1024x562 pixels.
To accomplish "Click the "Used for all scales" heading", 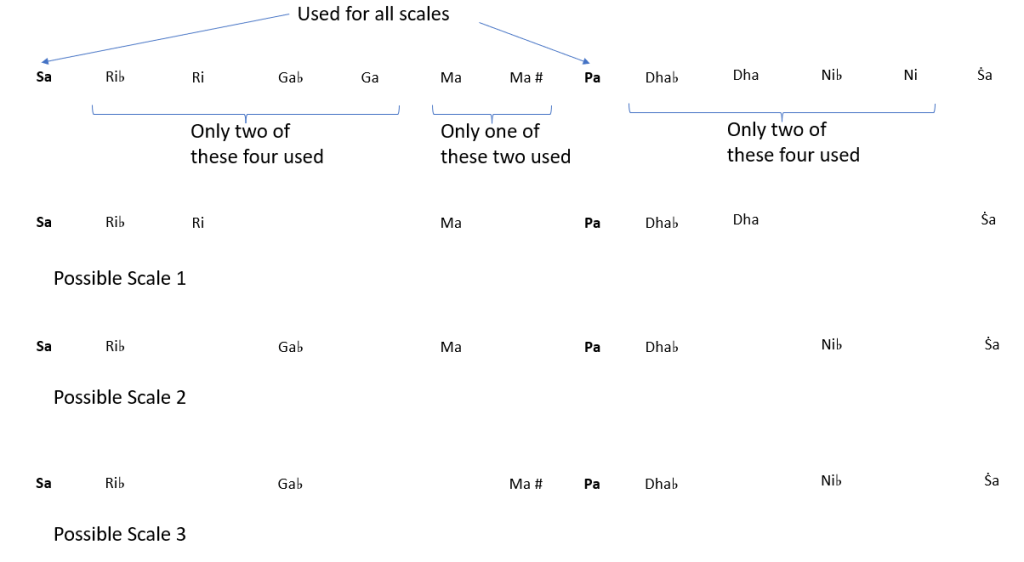I will click(373, 14).
